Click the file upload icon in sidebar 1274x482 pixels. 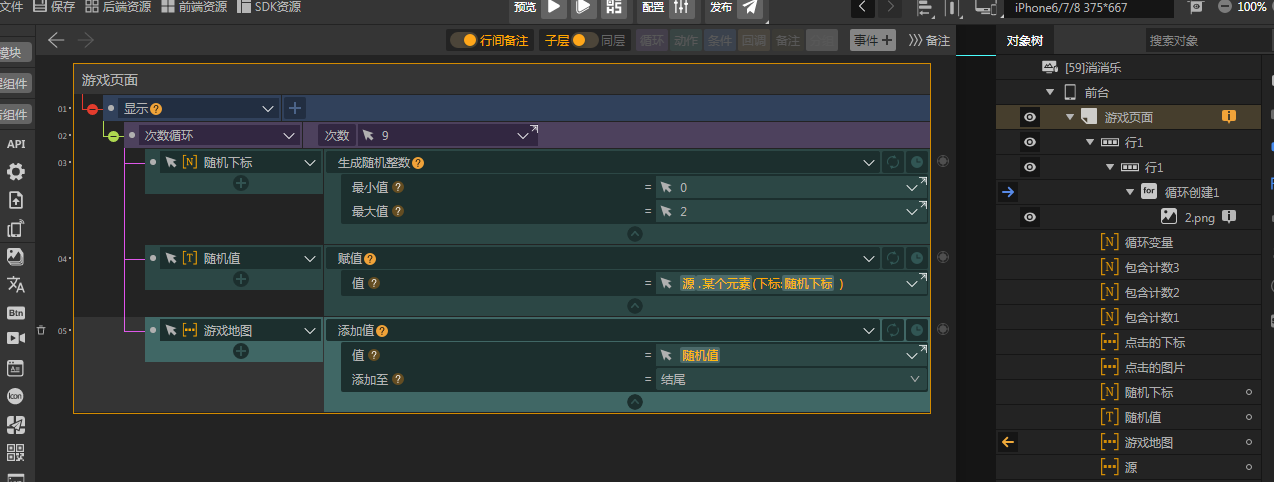[x=16, y=200]
